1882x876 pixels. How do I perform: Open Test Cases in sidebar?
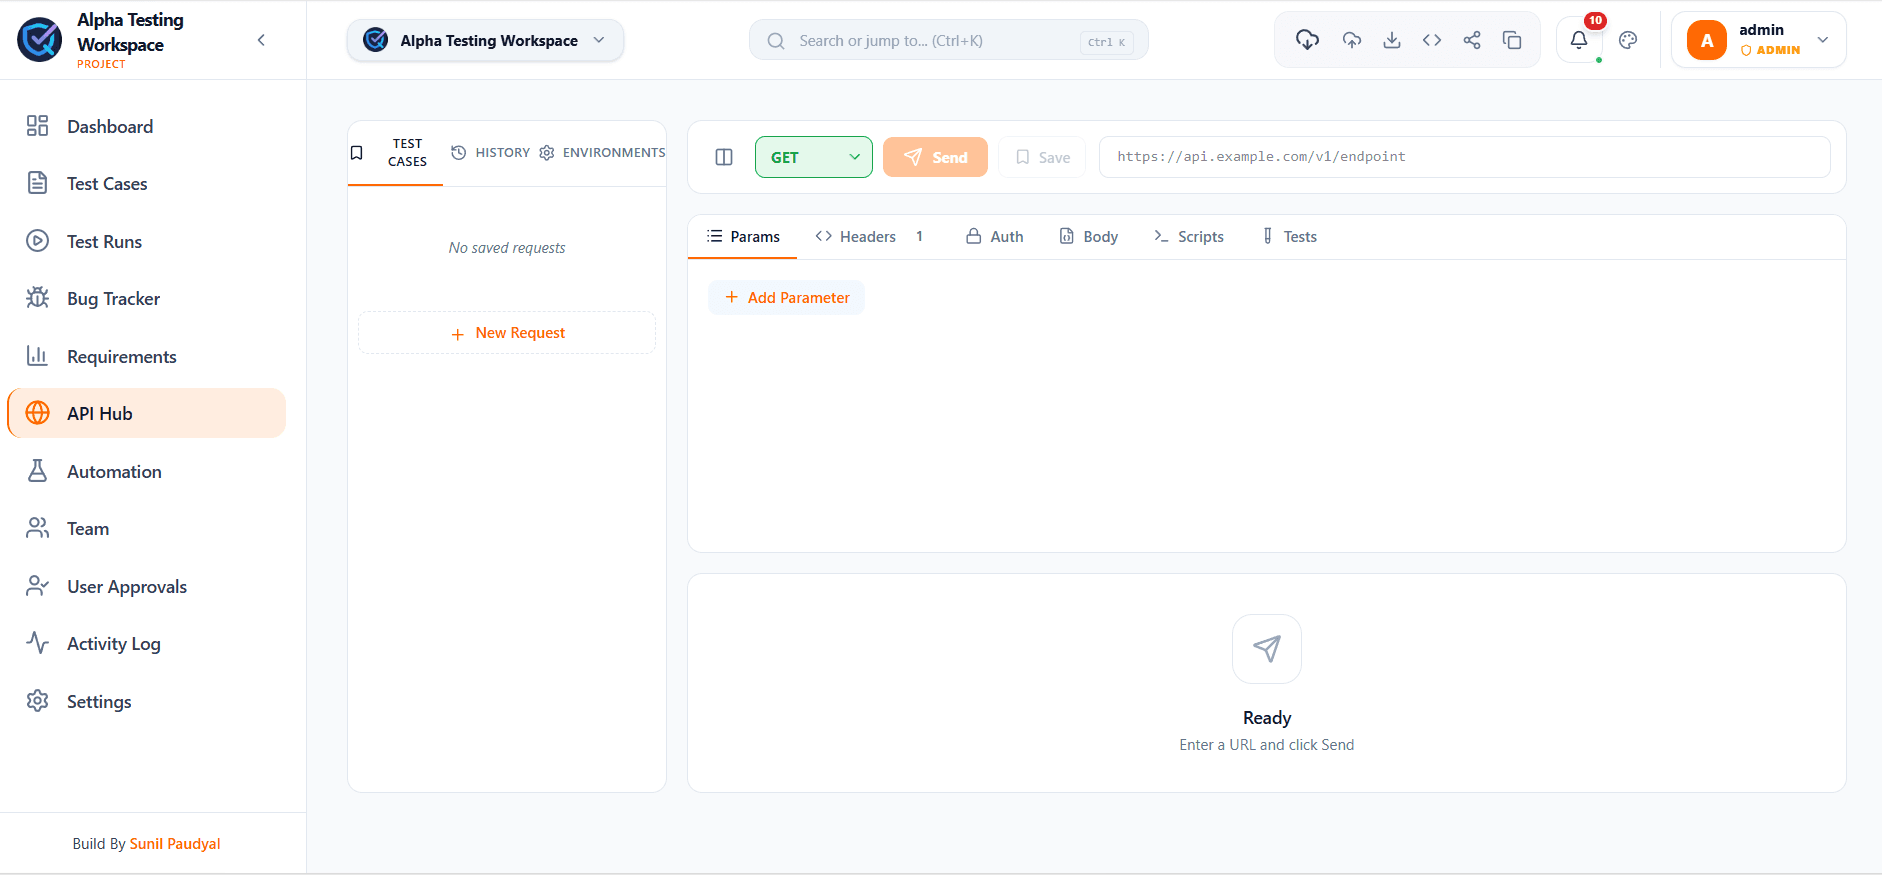(146, 184)
